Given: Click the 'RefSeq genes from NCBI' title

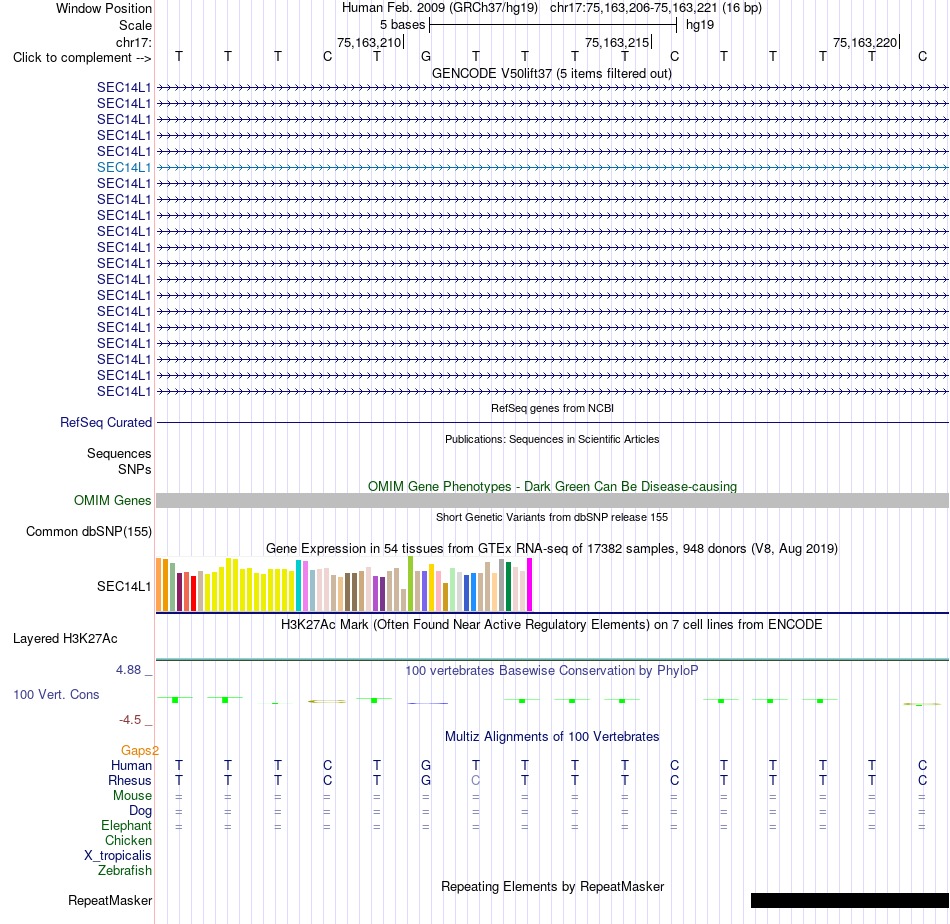Looking at the screenshot, I should click(x=552, y=408).
